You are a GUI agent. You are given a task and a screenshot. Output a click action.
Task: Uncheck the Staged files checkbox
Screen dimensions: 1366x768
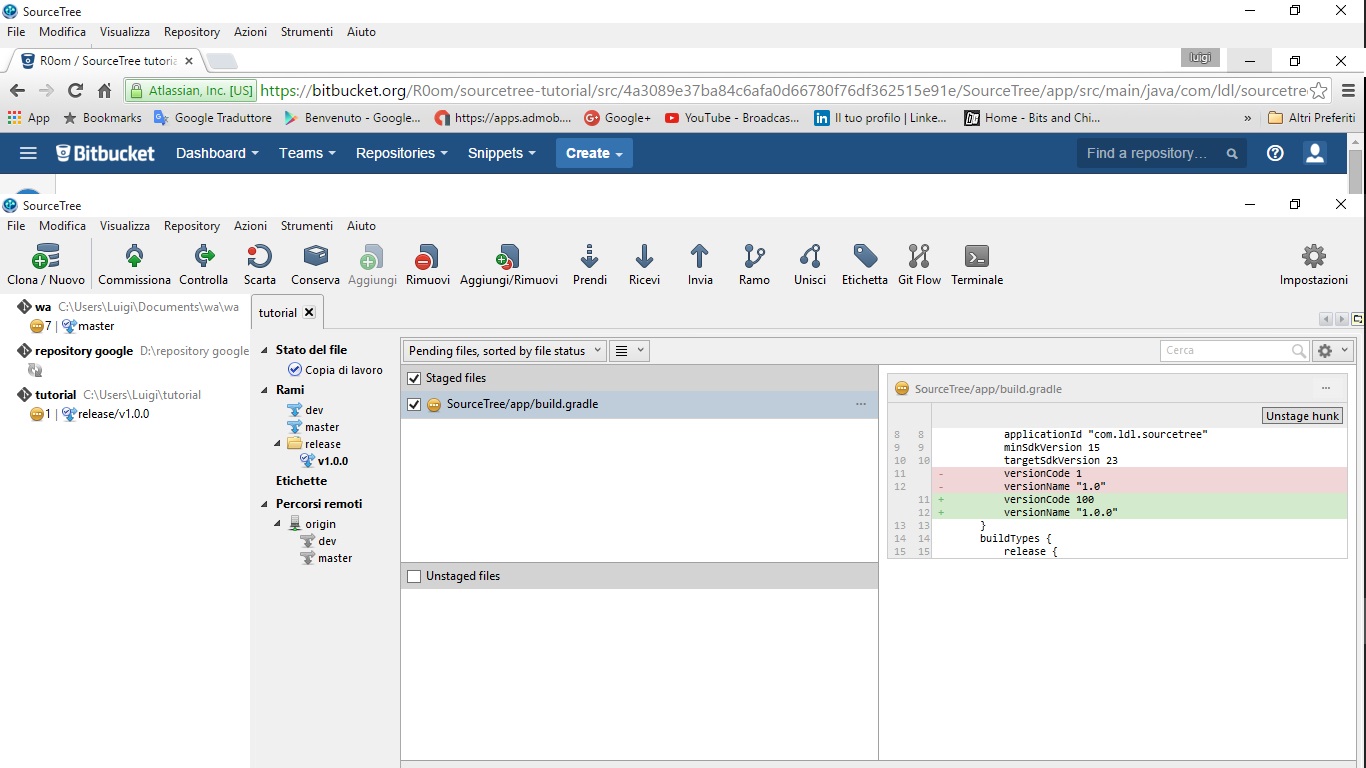(x=414, y=378)
